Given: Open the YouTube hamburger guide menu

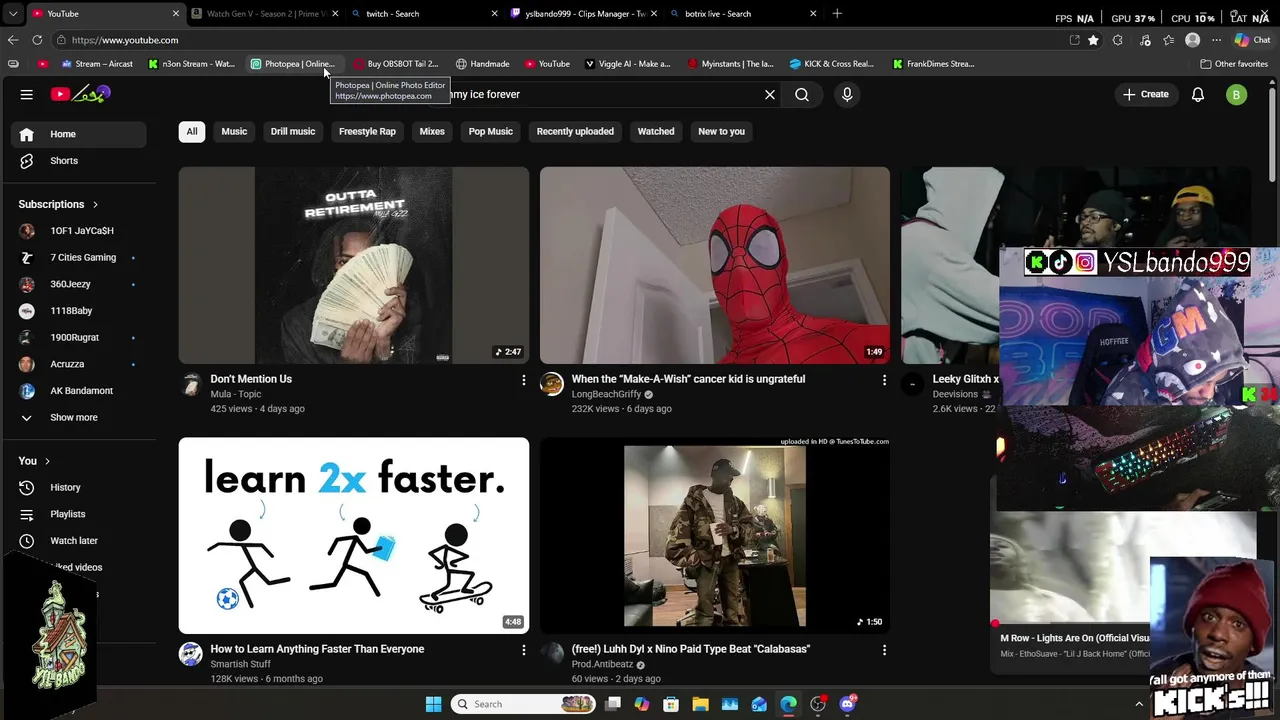Looking at the screenshot, I should (x=27, y=94).
